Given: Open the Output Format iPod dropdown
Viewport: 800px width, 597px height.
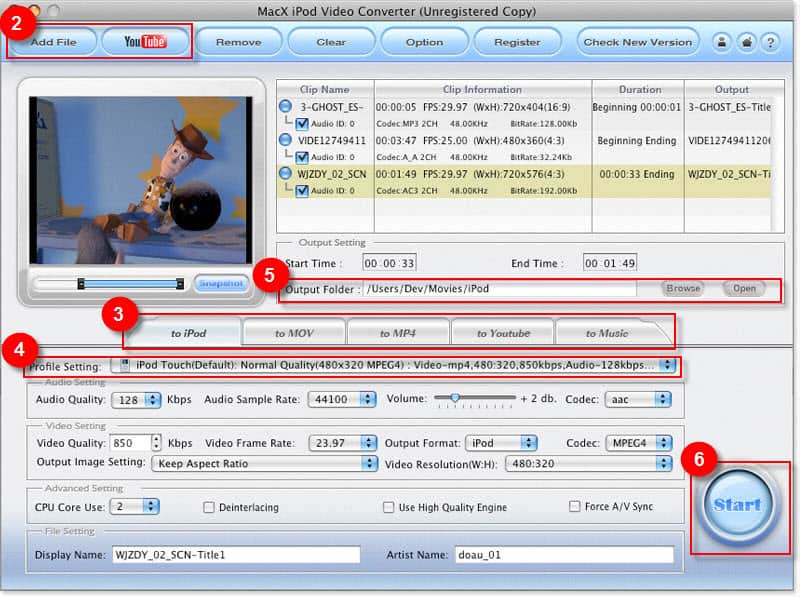Looking at the screenshot, I should [501, 443].
